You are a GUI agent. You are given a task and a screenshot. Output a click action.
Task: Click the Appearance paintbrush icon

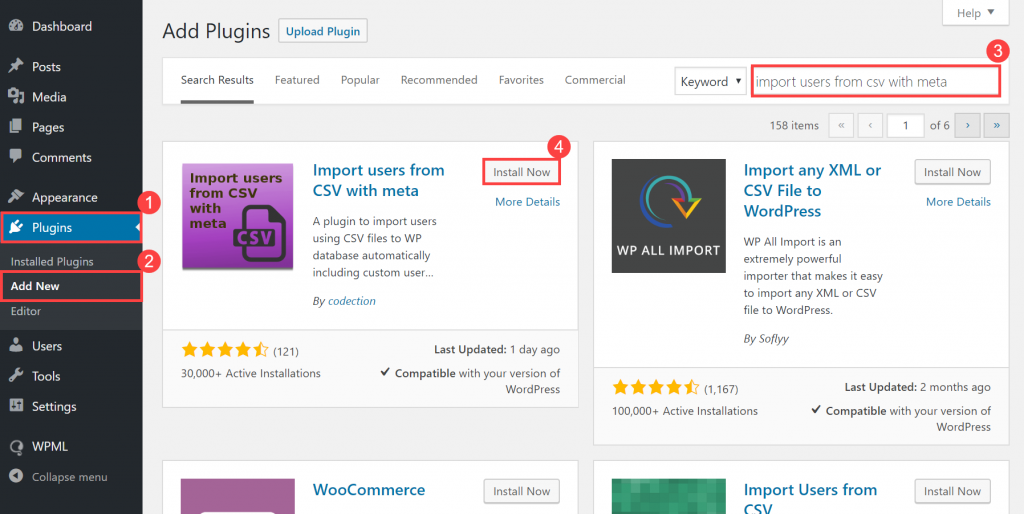pyautogui.click(x=16, y=197)
